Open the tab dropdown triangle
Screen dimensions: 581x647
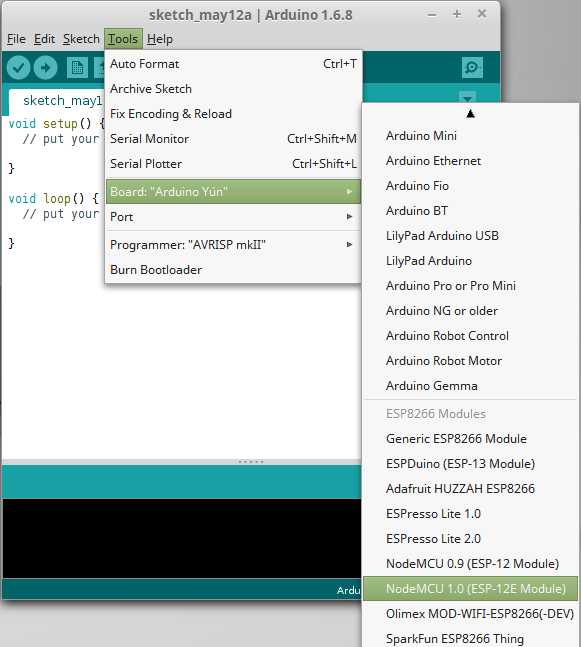[x=468, y=98]
